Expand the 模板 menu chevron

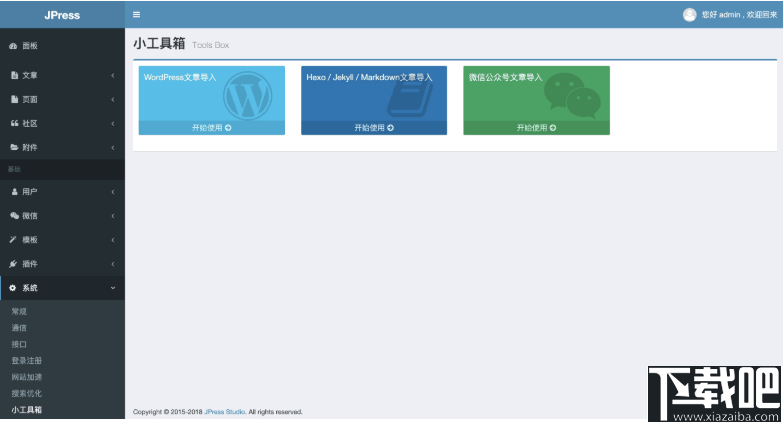coord(113,240)
